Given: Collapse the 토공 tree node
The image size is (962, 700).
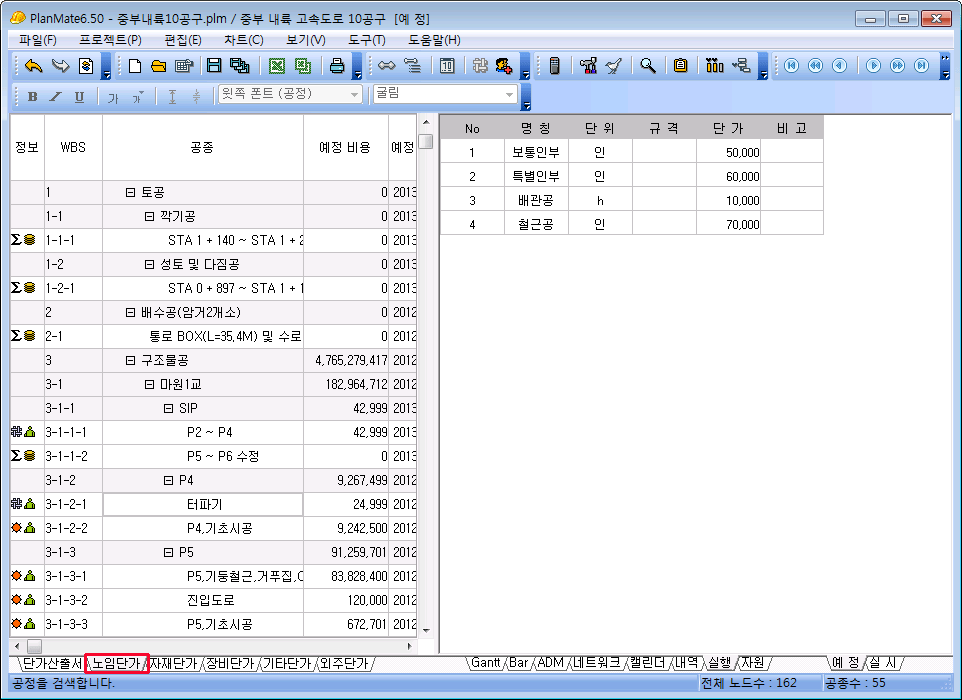Looking at the screenshot, I should [x=130, y=192].
